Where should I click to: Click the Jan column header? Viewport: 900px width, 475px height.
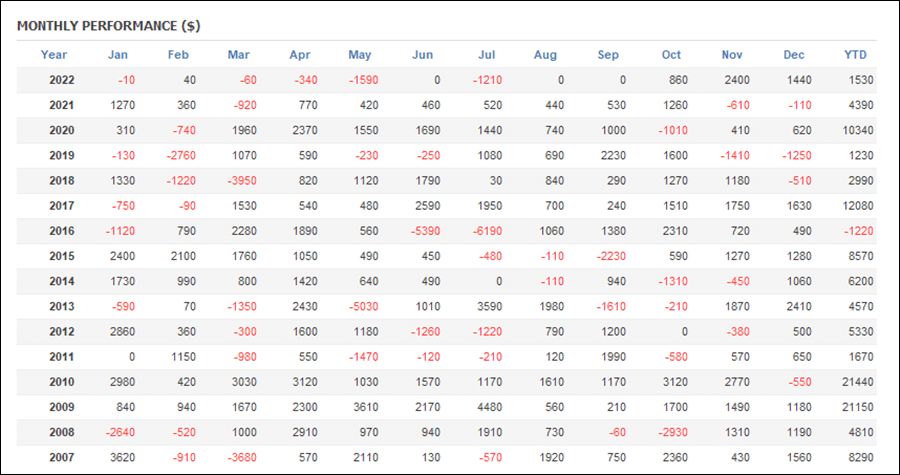[118, 55]
